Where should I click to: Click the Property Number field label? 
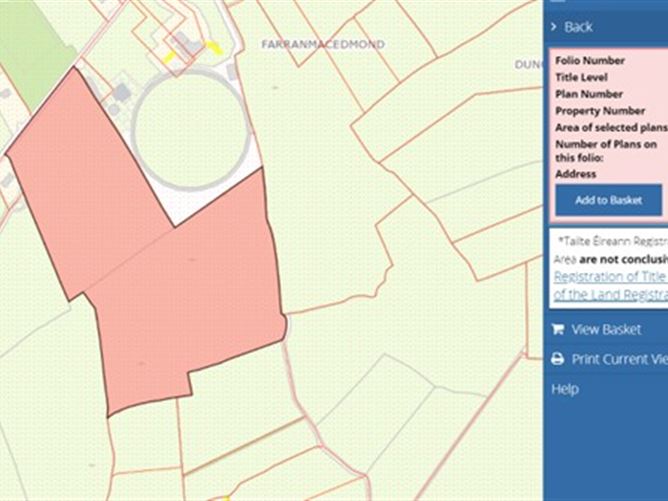(601, 111)
